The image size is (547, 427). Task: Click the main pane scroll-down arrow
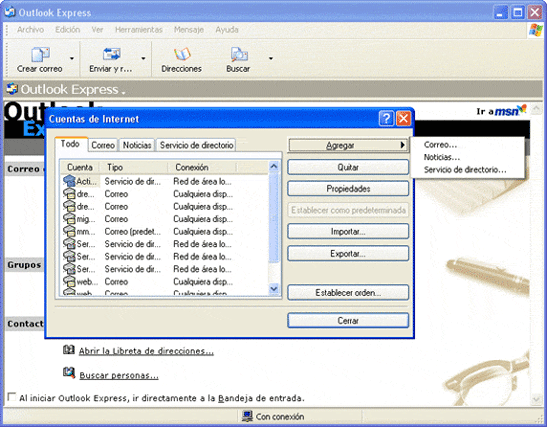tap(536, 399)
